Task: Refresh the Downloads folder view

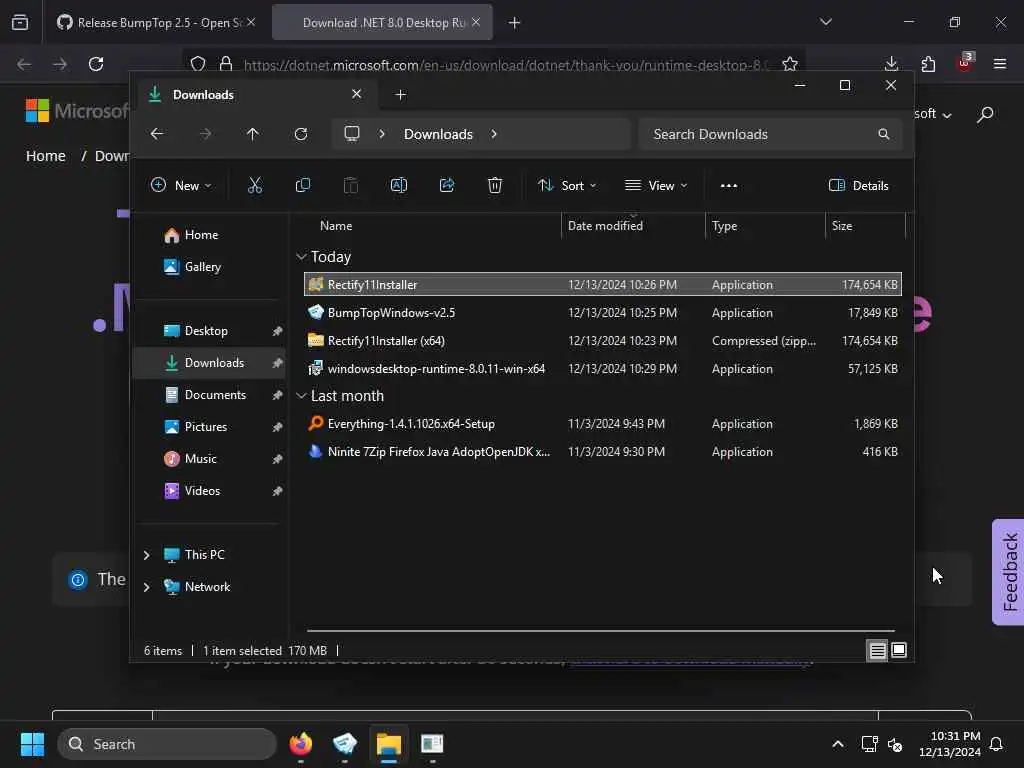Action: tap(301, 134)
